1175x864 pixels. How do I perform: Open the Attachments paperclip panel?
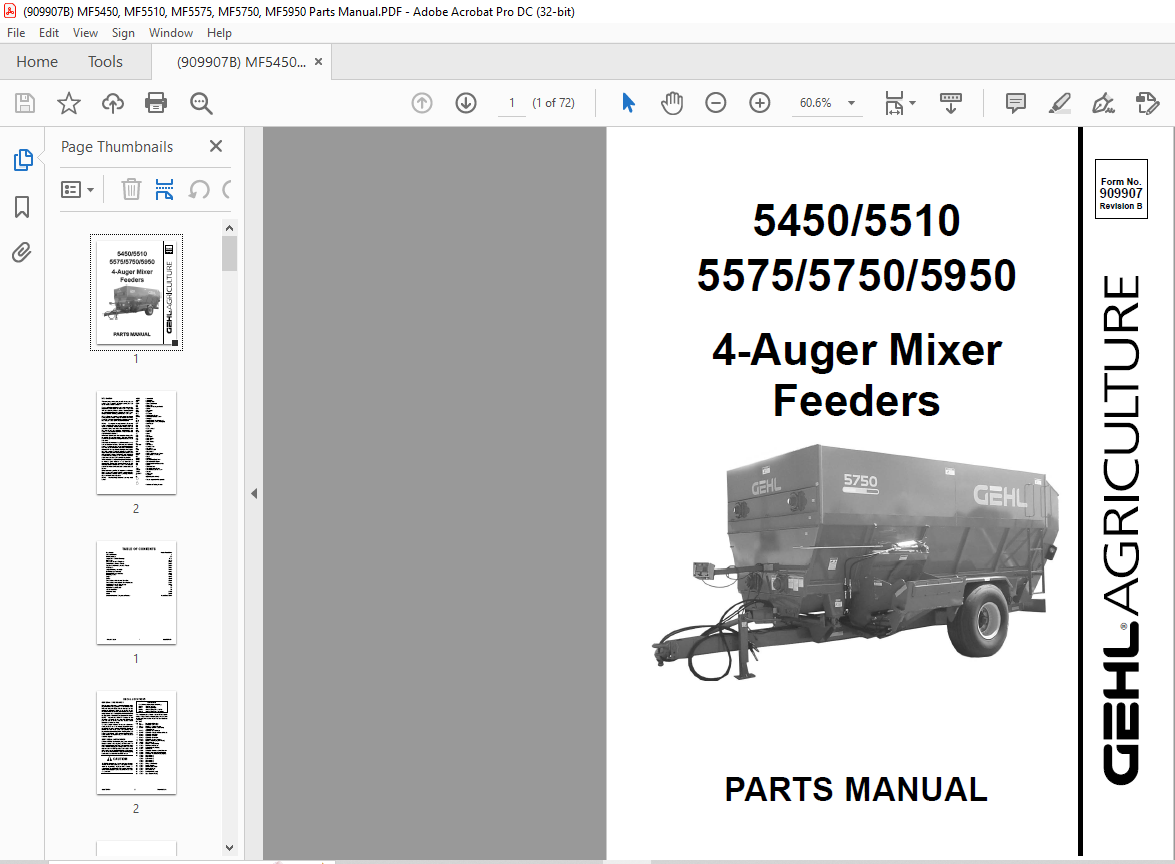22,253
